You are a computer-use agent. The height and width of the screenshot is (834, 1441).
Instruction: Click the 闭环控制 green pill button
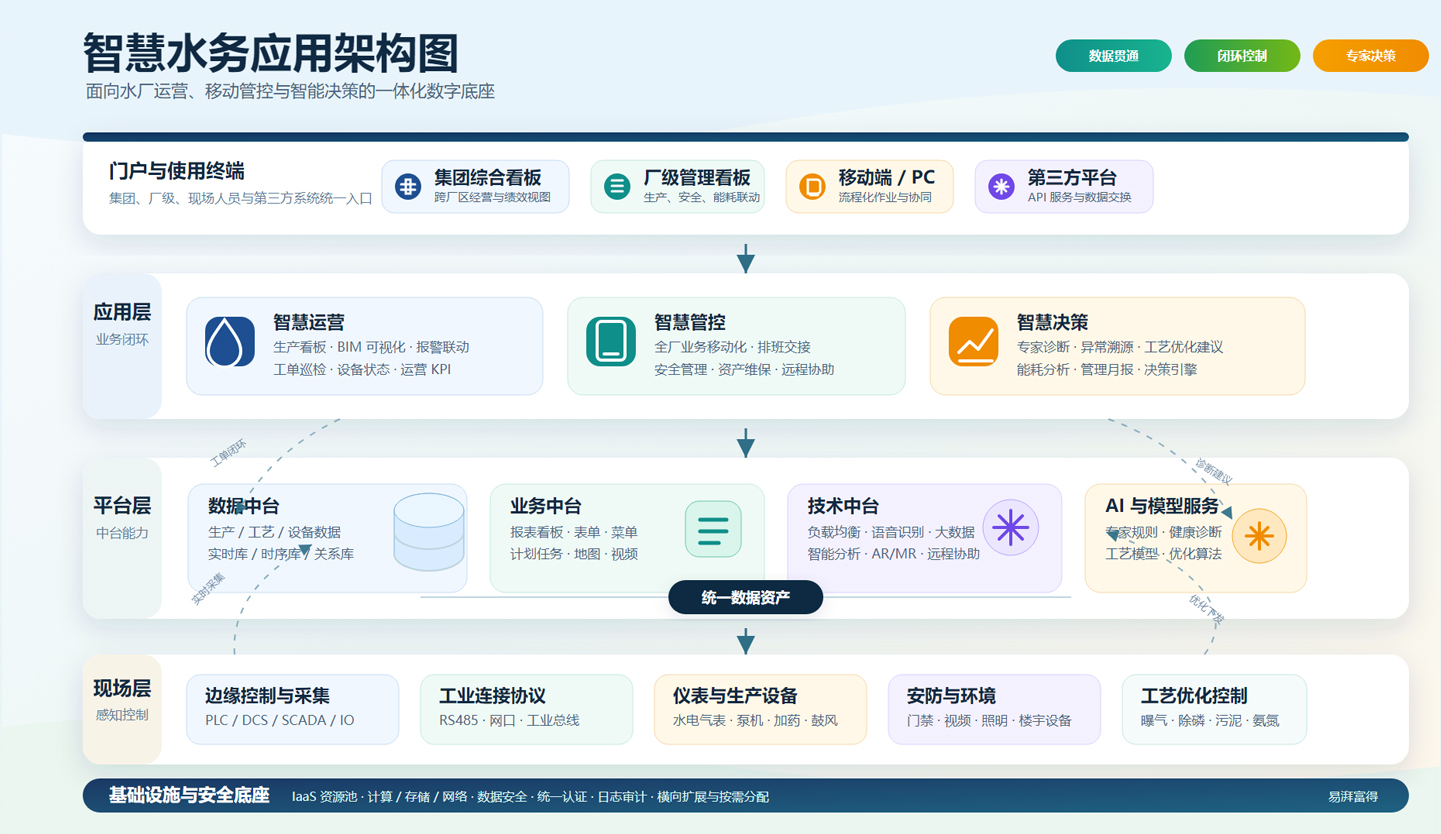coord(1242,56)
